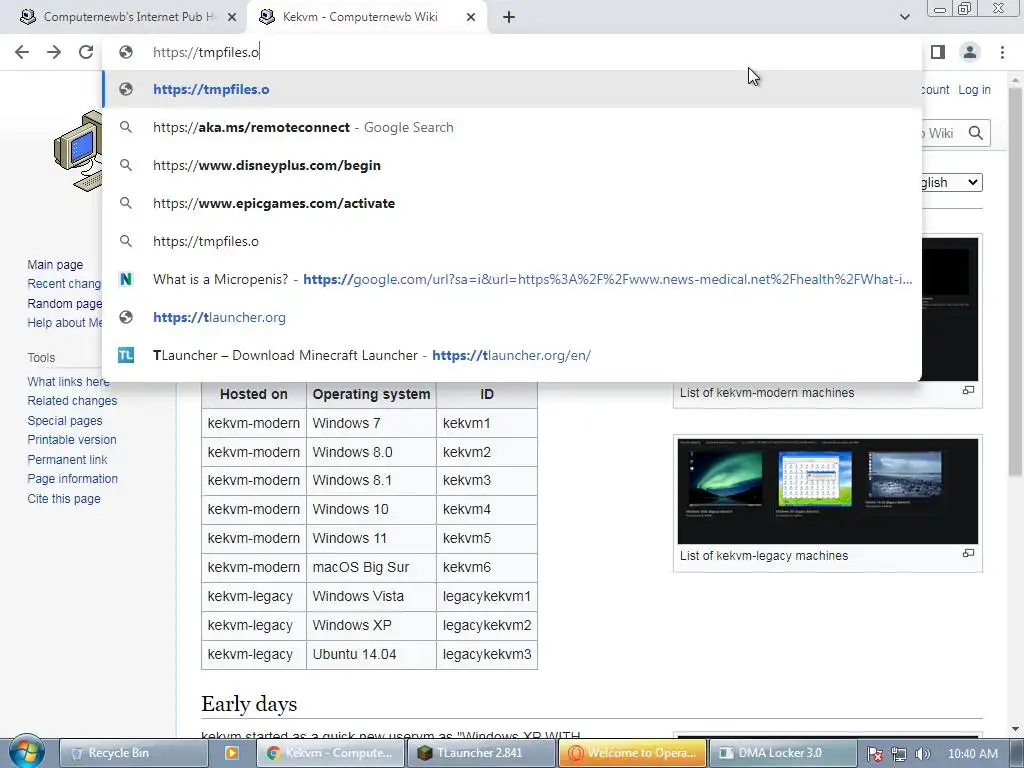This screenshot has width=1024, height=768.
Task: Click the volume speaker tray icon
Action: [x=922, y=754]
